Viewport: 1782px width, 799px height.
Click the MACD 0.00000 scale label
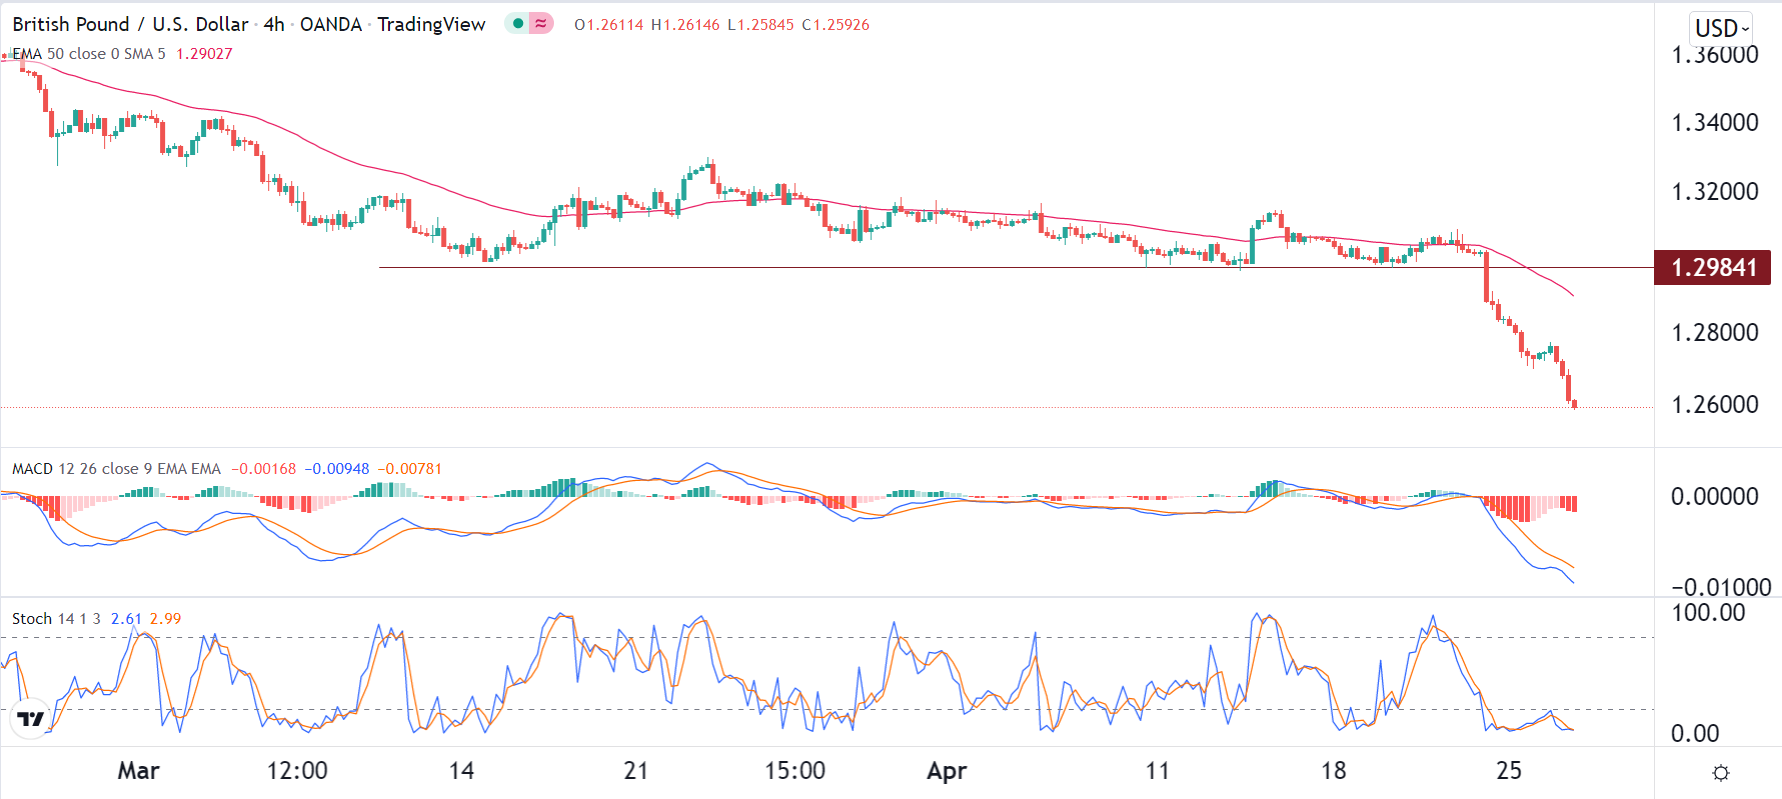click(x=1714, y=496)
